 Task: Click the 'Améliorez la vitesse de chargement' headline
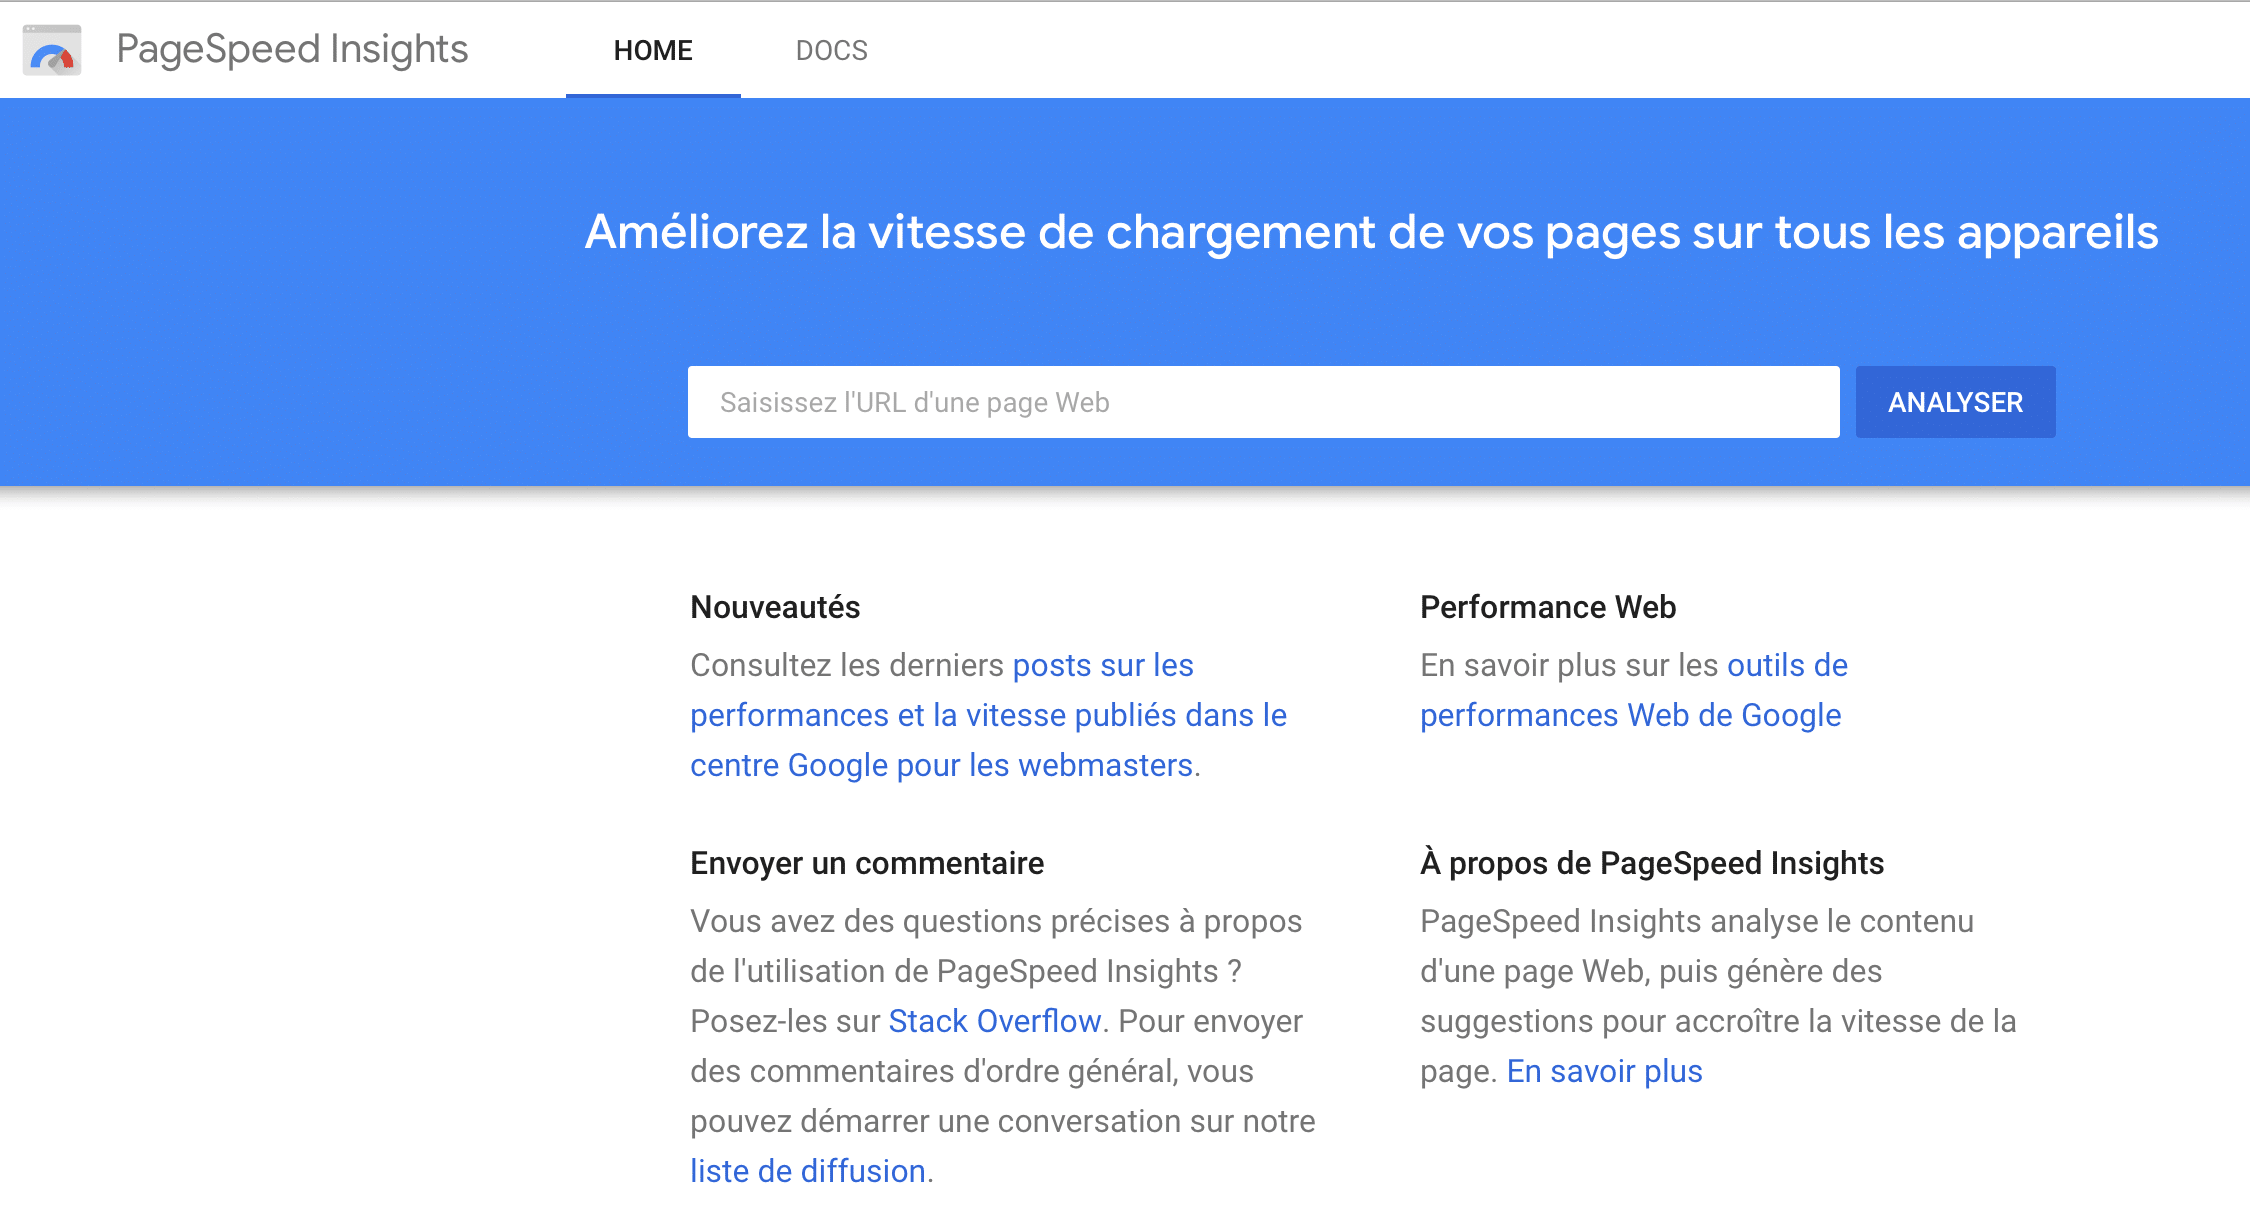(1370, 232)
